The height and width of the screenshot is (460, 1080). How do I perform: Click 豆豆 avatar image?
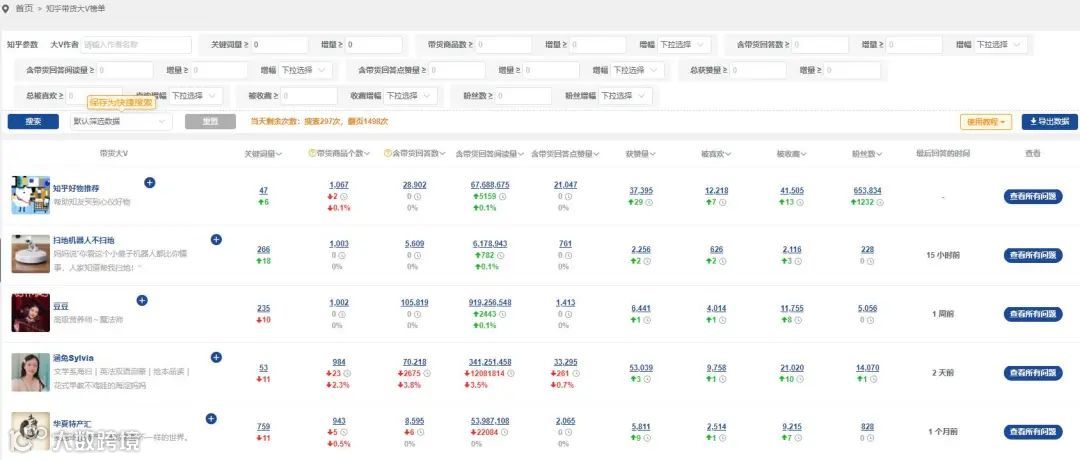(30, 312)
